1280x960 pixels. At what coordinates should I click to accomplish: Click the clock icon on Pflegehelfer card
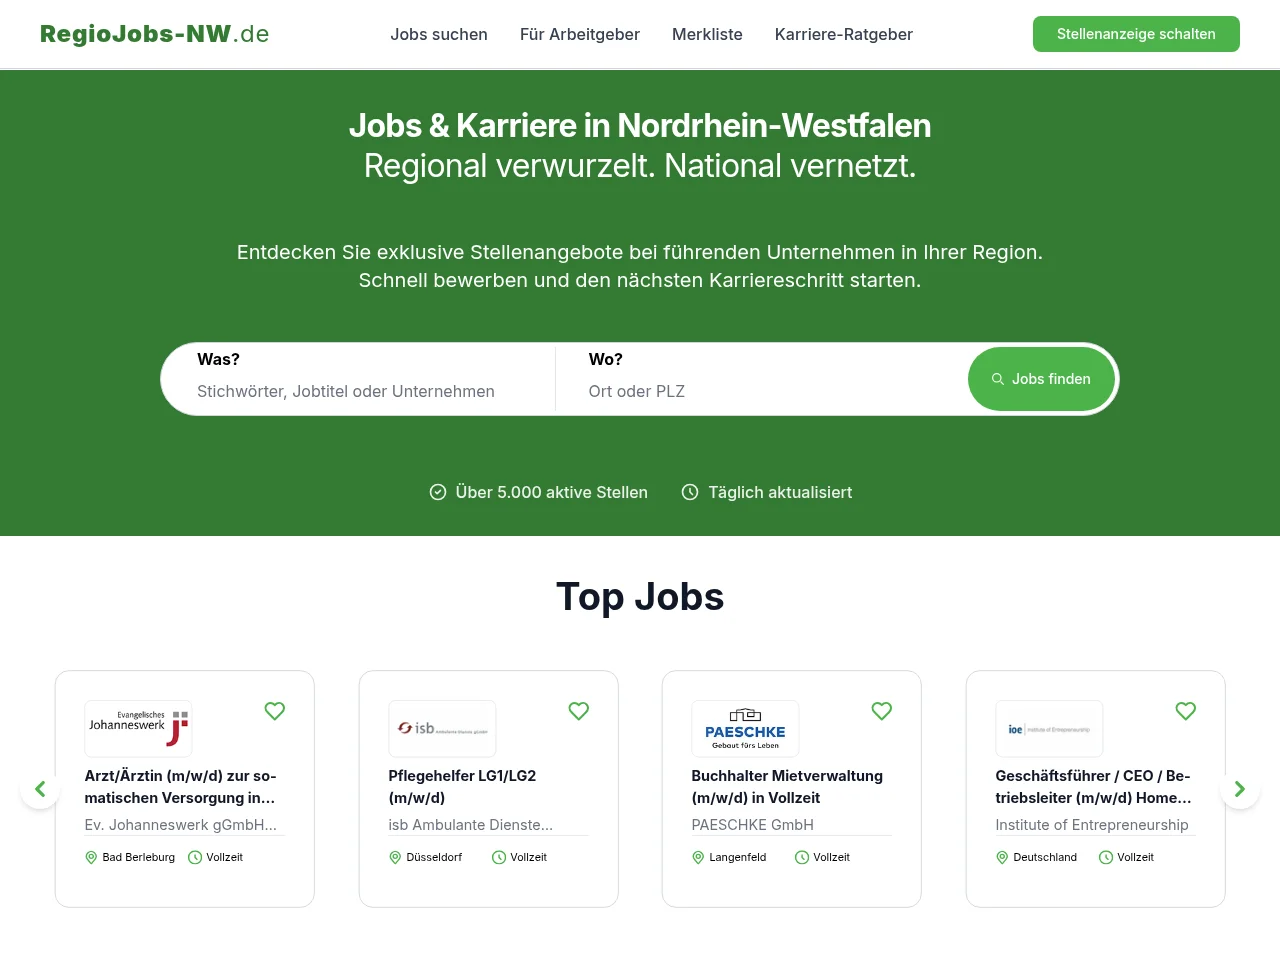pos(499,858)
